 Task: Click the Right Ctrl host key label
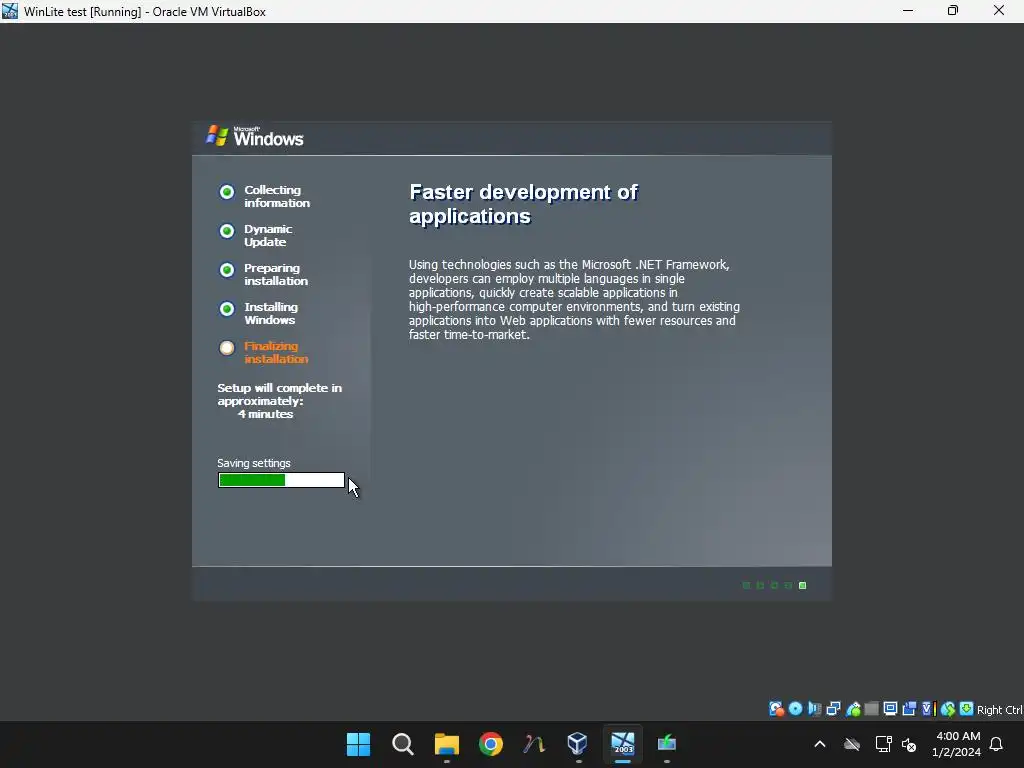coord(999,710)
